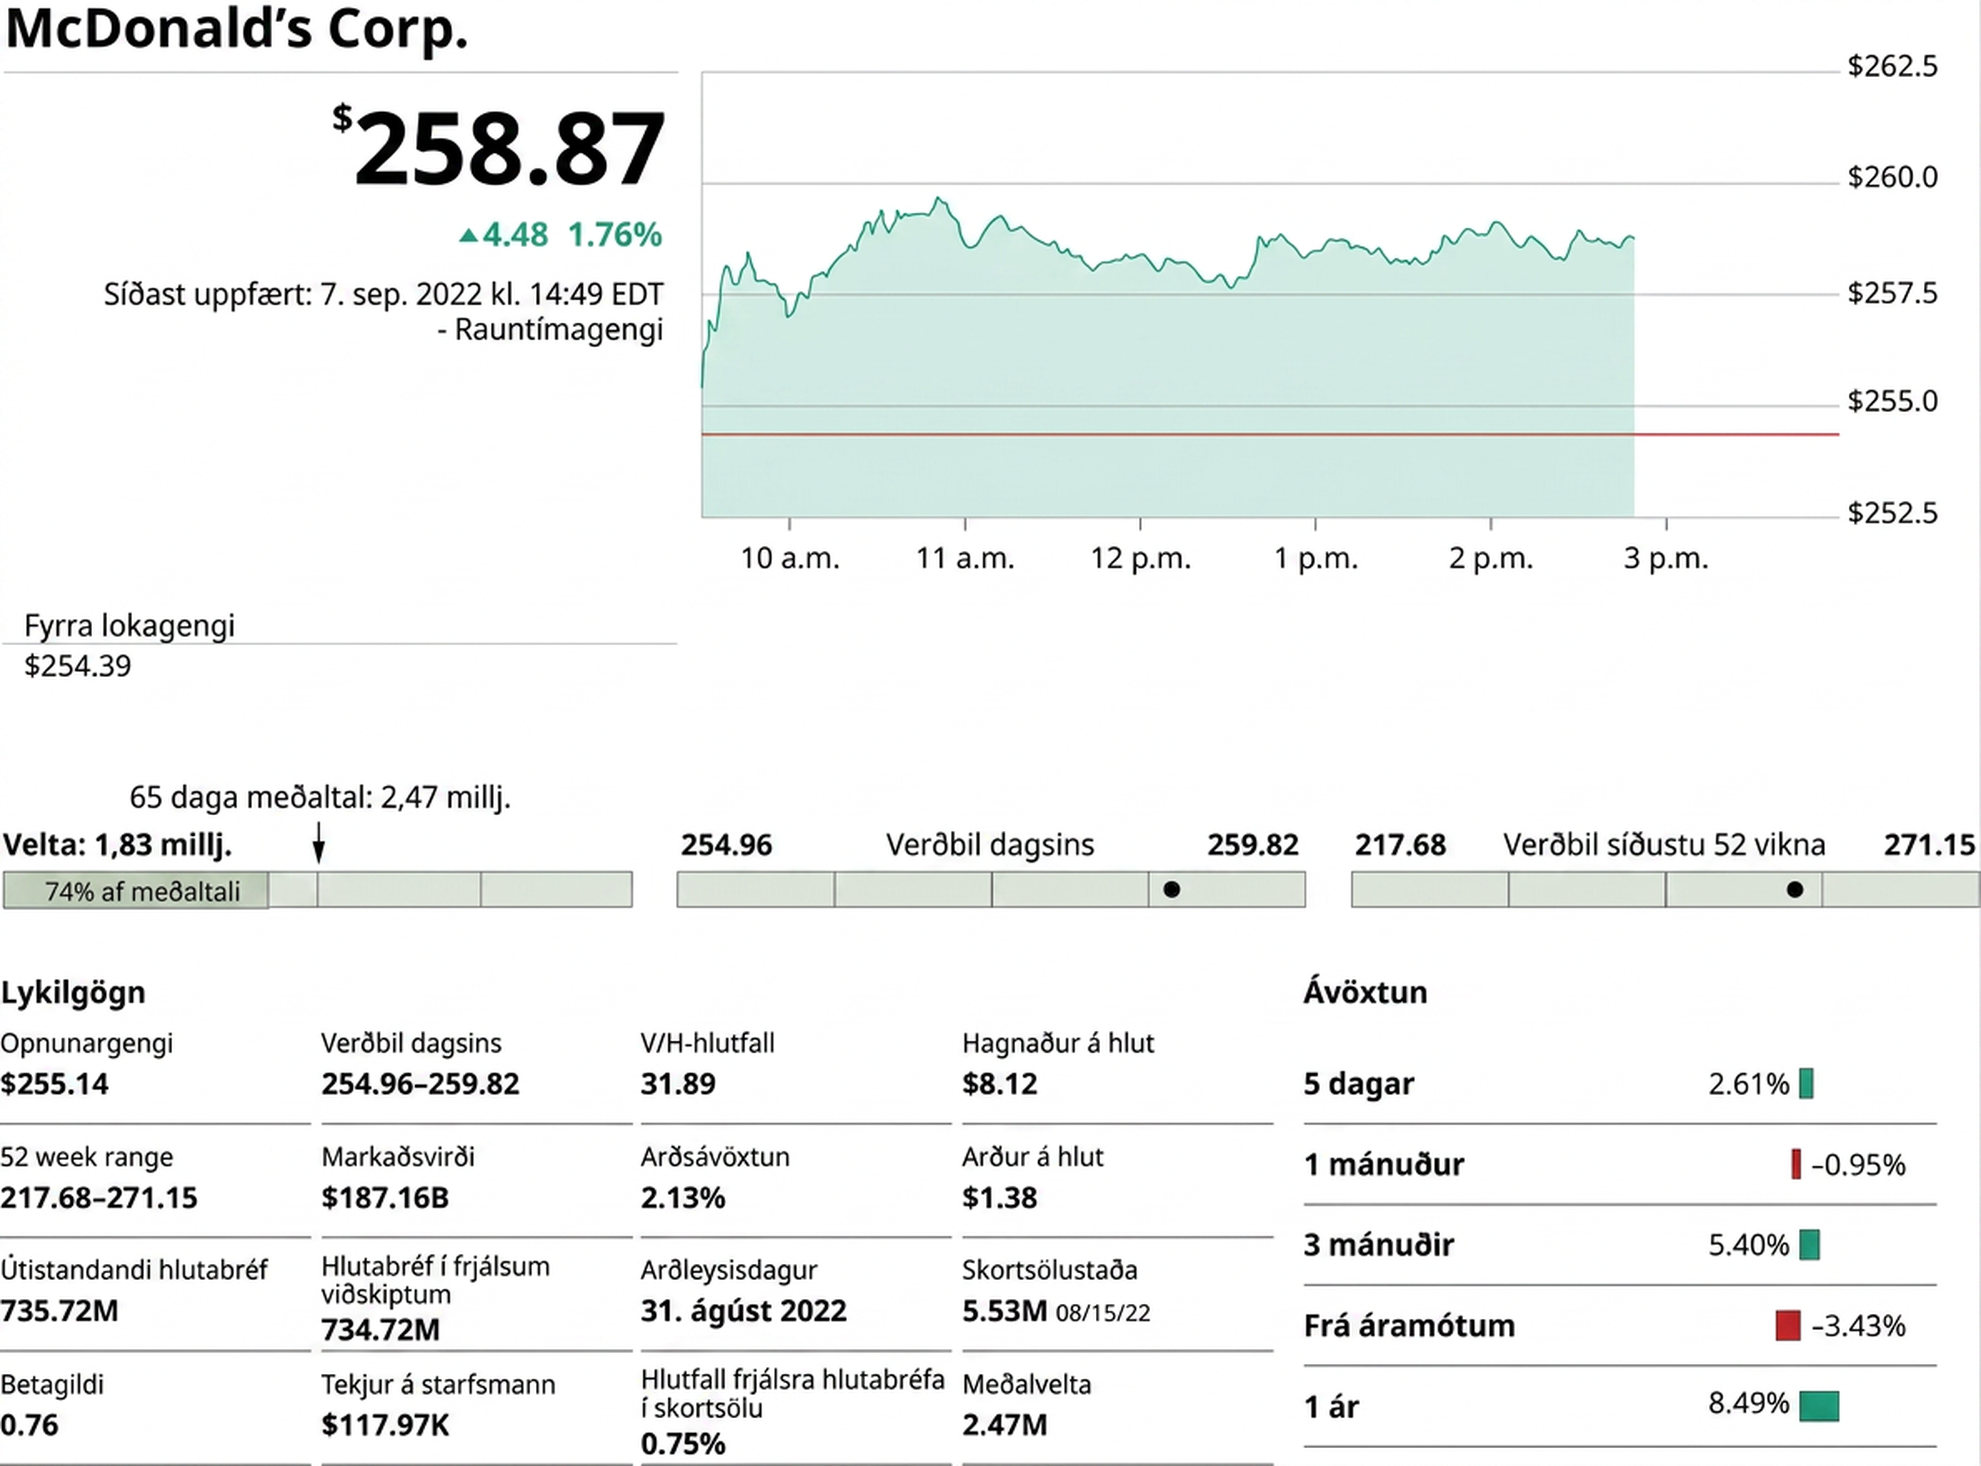Screen dimensions: 1981x1466
Task: Click the black dot on 52-week range bar
Action: tap(1795, 889)
